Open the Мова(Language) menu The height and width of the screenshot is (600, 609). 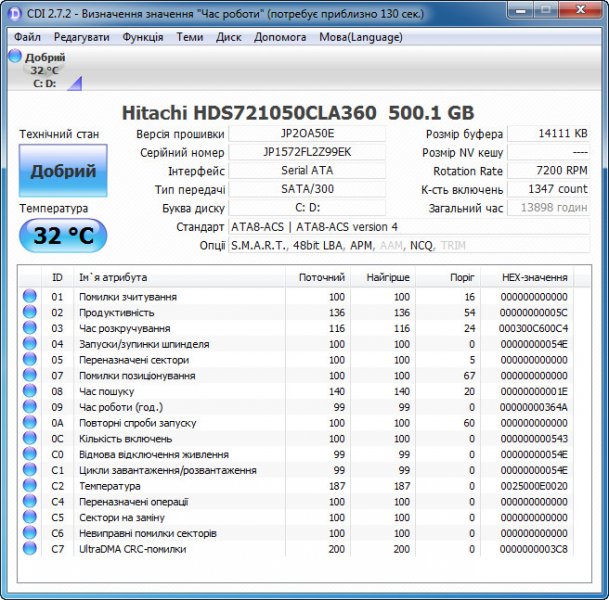[x=361, y=37]
